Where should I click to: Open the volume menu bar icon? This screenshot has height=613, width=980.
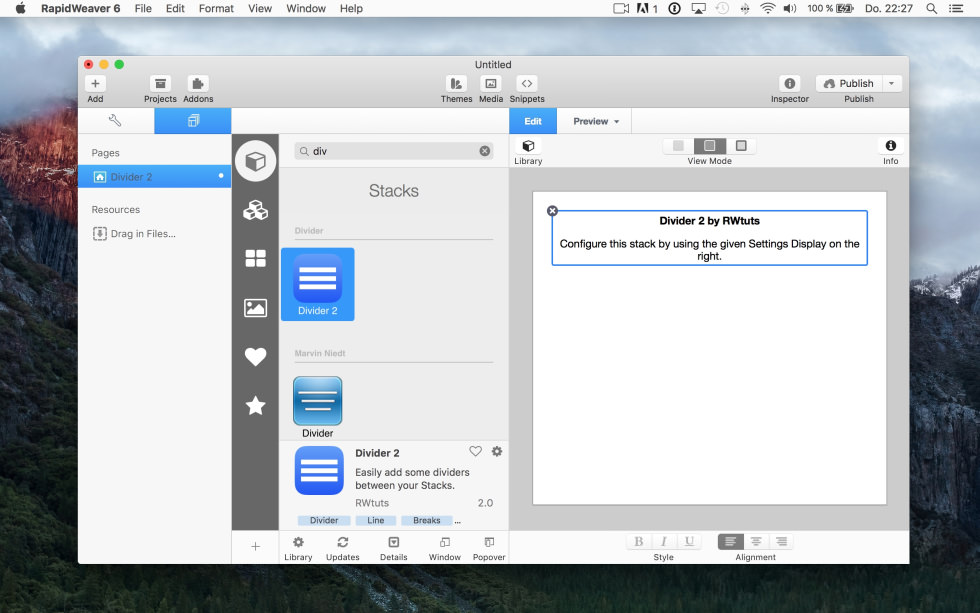(790, 8)
